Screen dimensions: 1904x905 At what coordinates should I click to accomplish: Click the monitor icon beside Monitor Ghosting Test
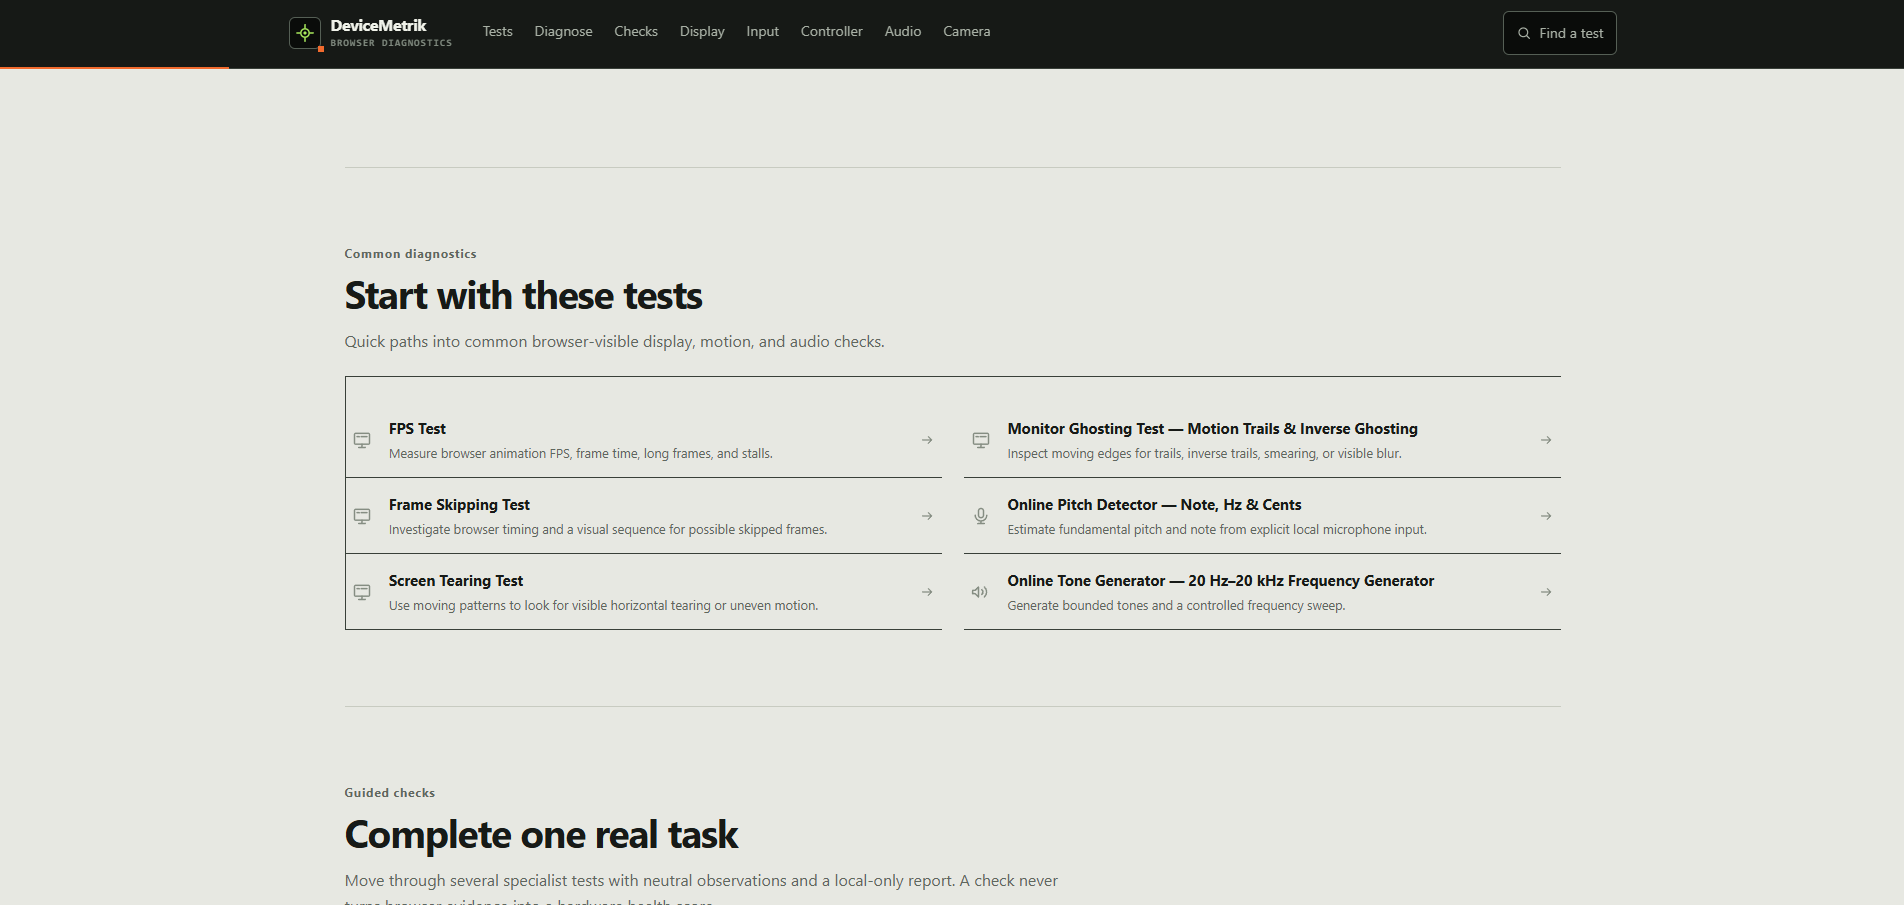pos(981,440)
